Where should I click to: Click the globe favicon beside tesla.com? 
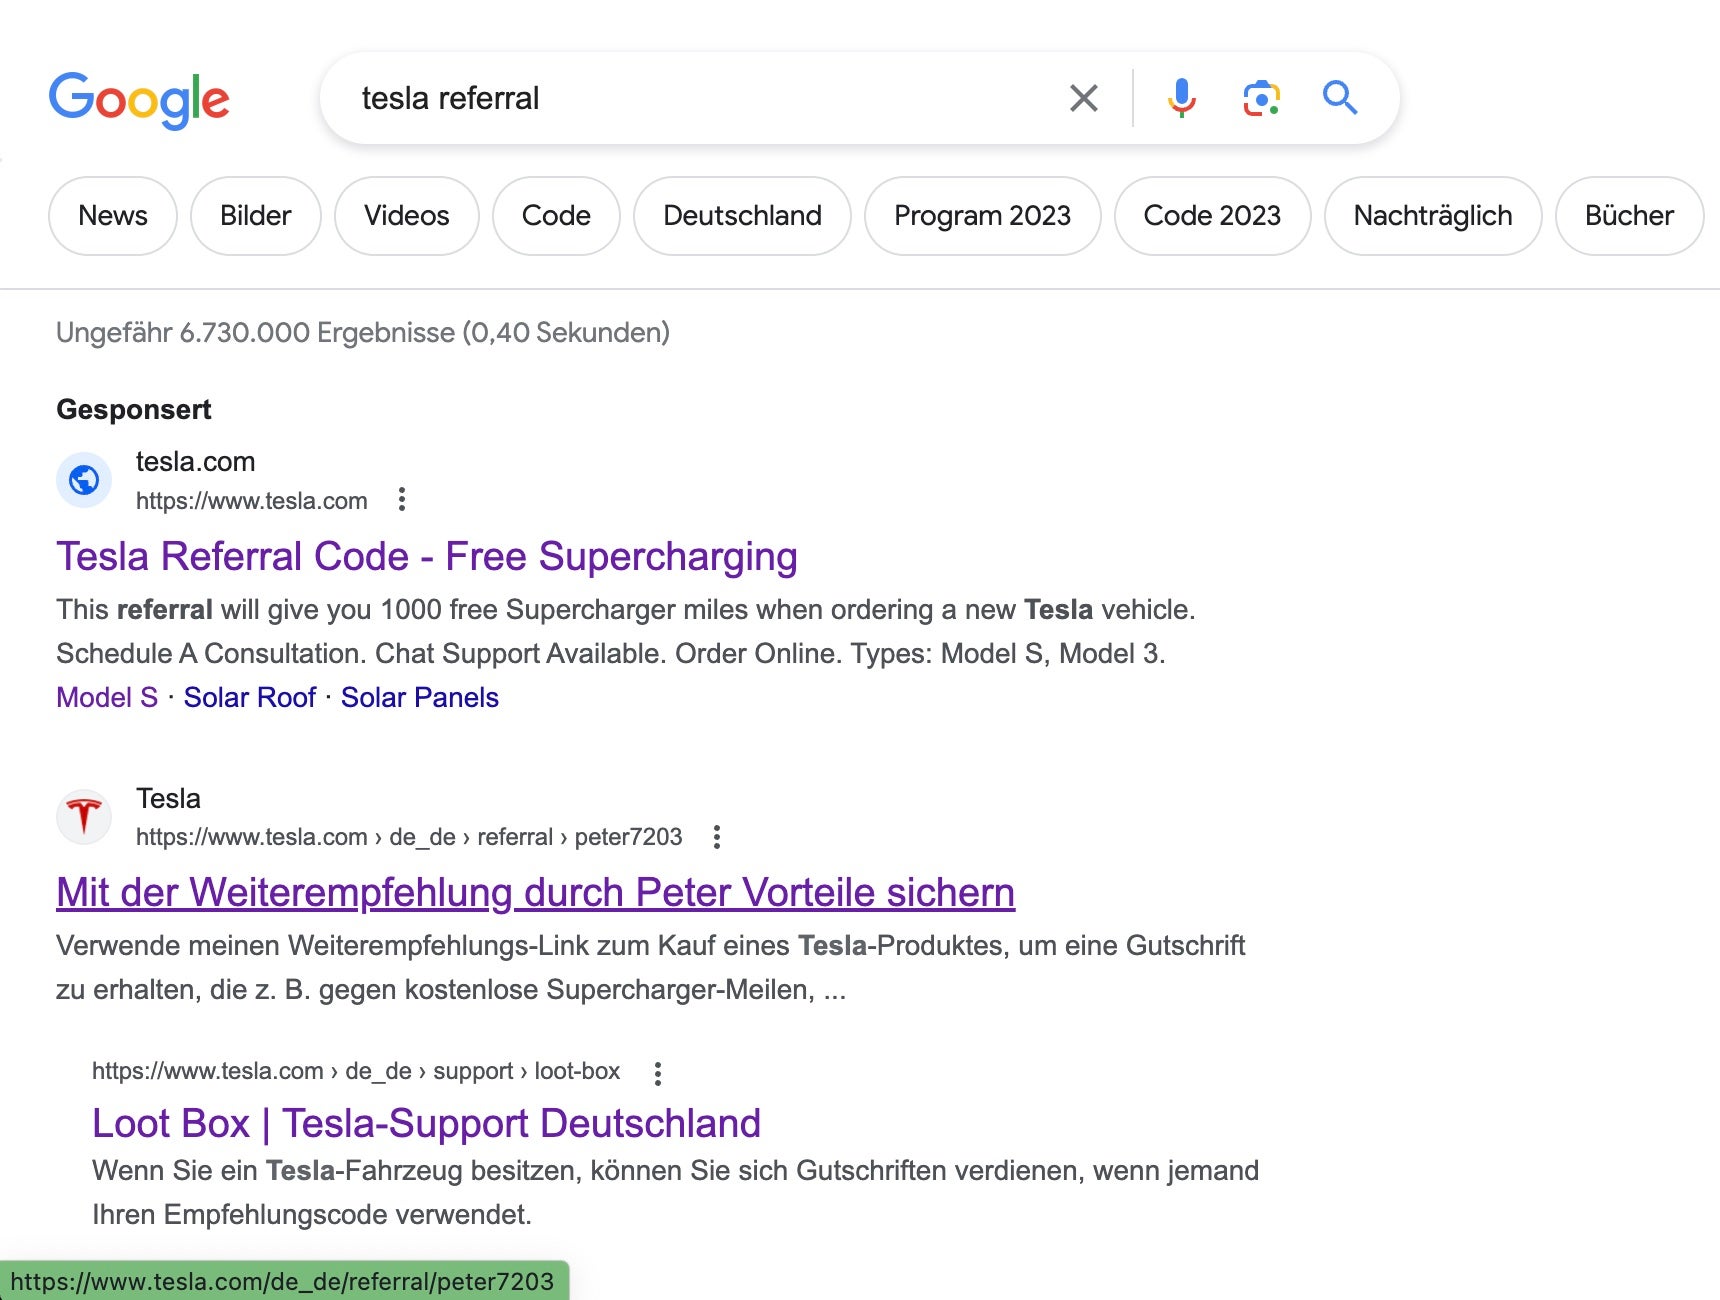pos(84,480)
